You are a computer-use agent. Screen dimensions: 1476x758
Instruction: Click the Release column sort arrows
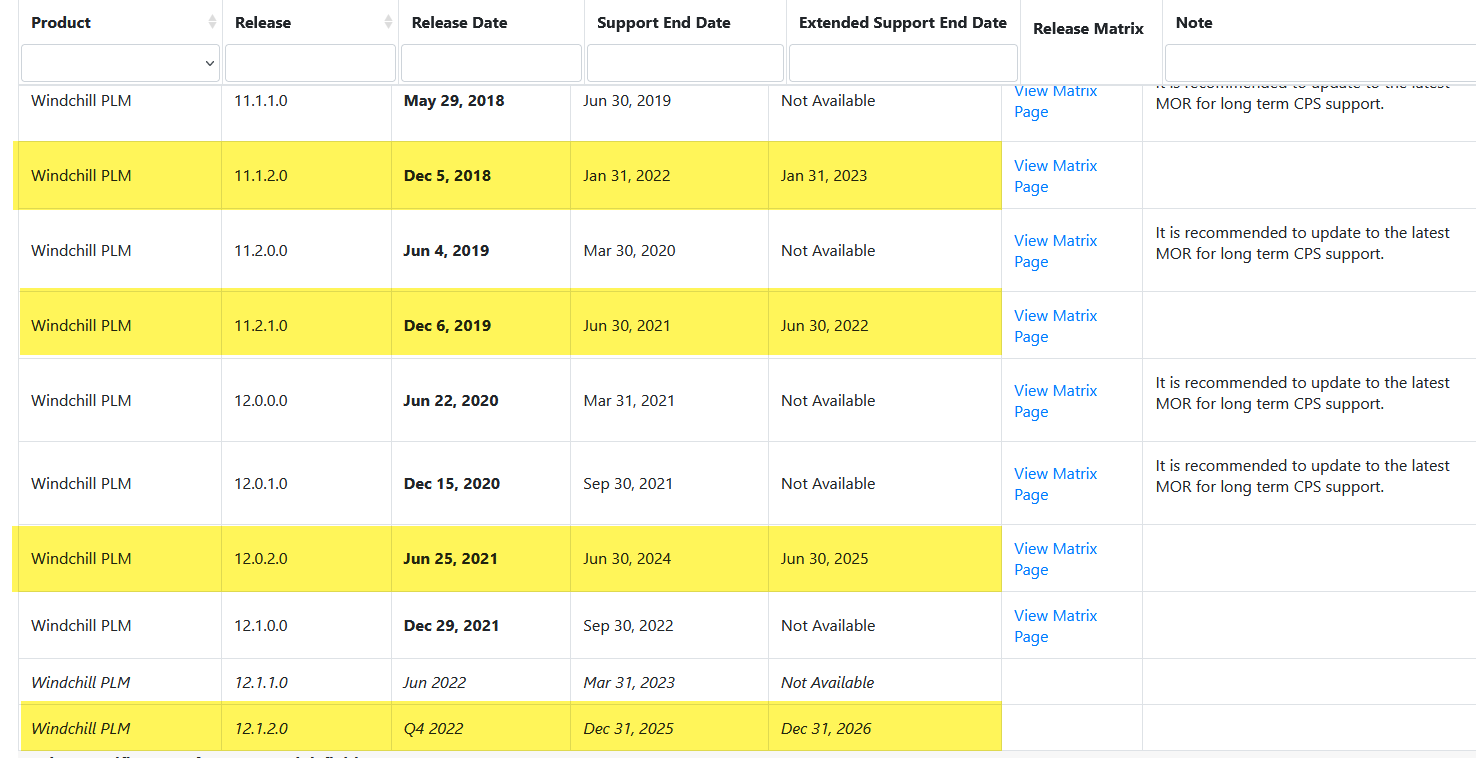388,22
